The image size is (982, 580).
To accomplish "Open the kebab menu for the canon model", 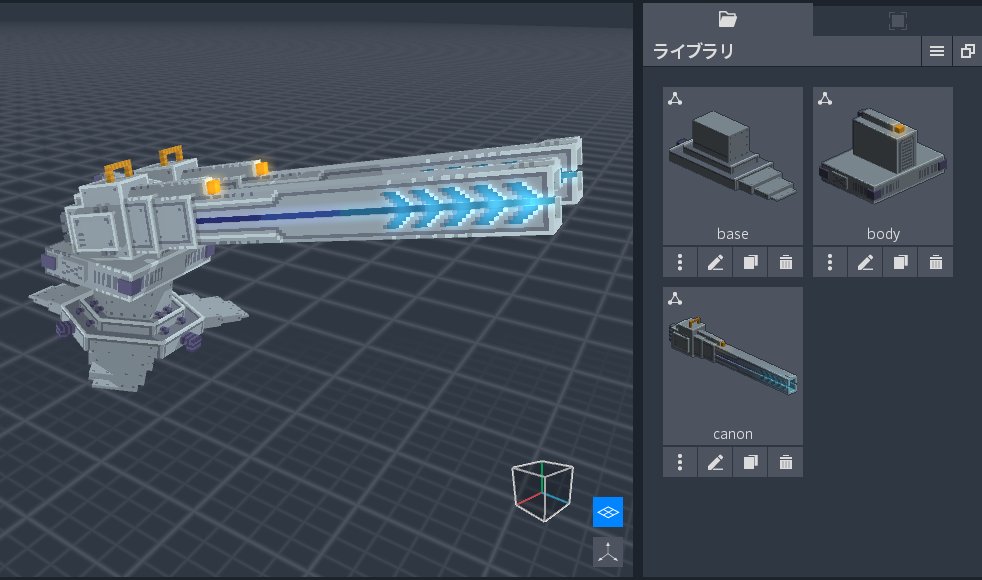I will click(680, 462).
